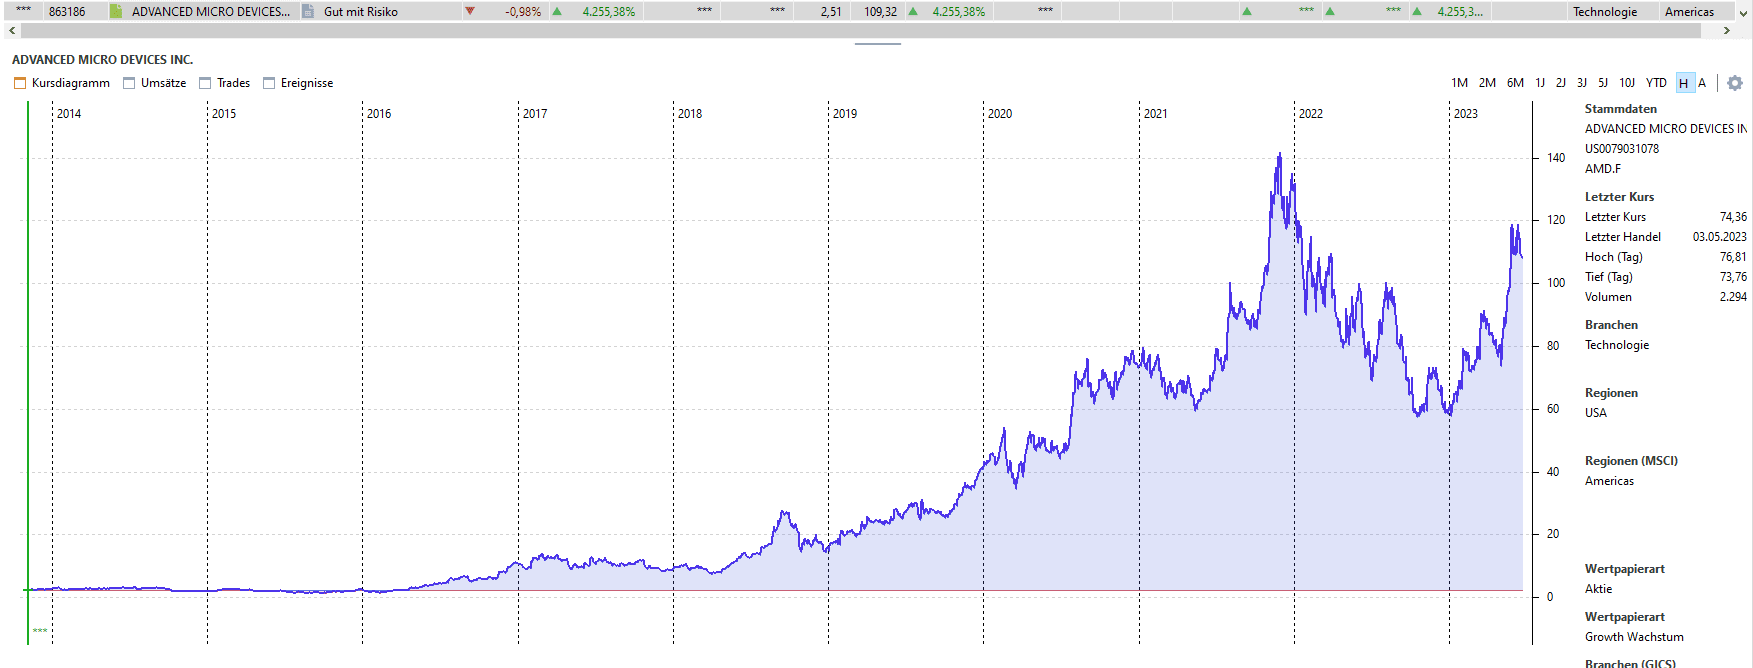Image resolution: width=1753 pixels, height=668 pixels.
Task: Click the 2017 year marker on chart
Action: click(535, 114)
